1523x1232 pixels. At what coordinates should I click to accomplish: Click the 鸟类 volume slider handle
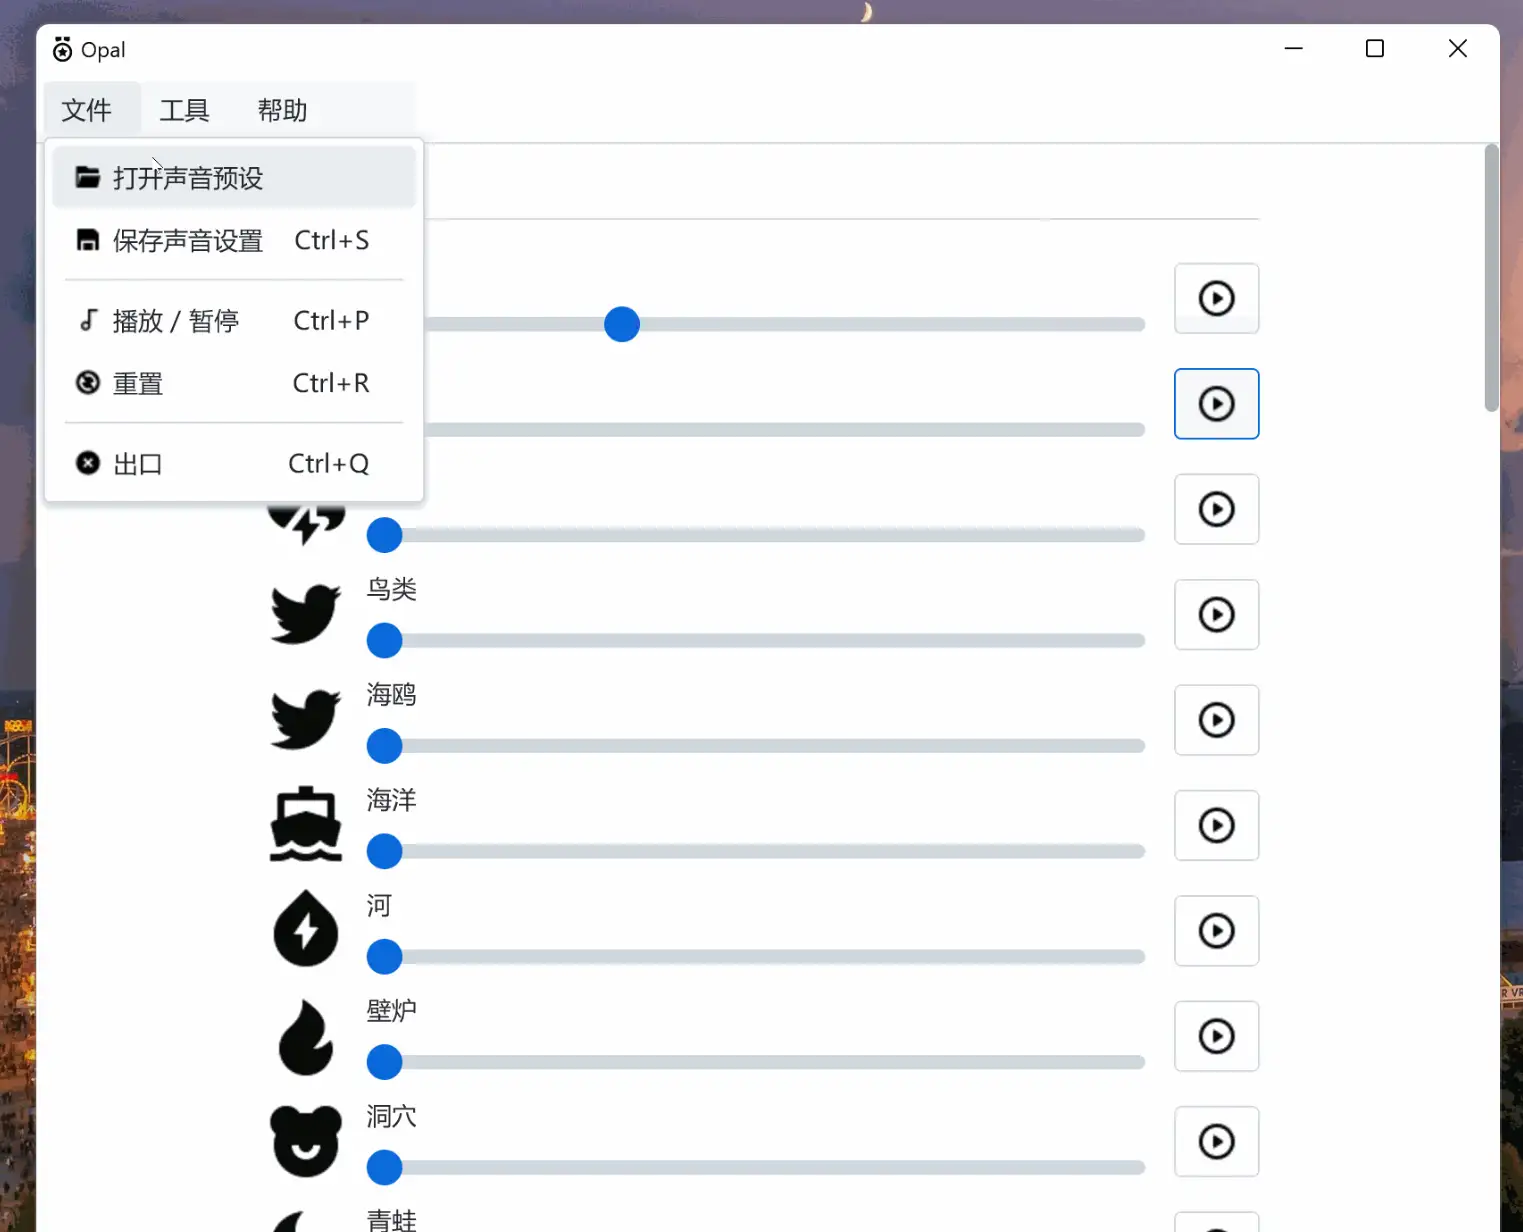[x=384, y=640]
